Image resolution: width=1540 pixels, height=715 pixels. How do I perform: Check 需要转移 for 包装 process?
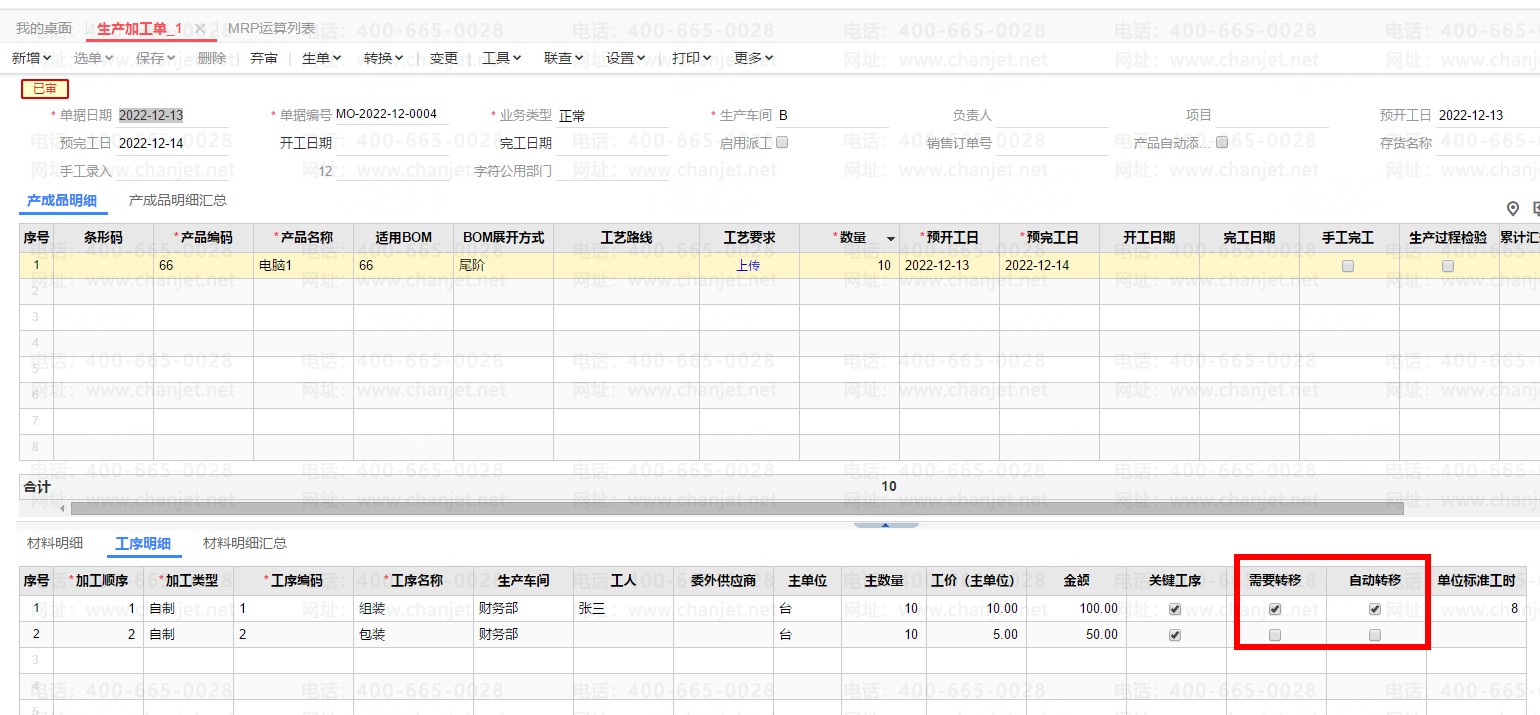click(1275, 634)
